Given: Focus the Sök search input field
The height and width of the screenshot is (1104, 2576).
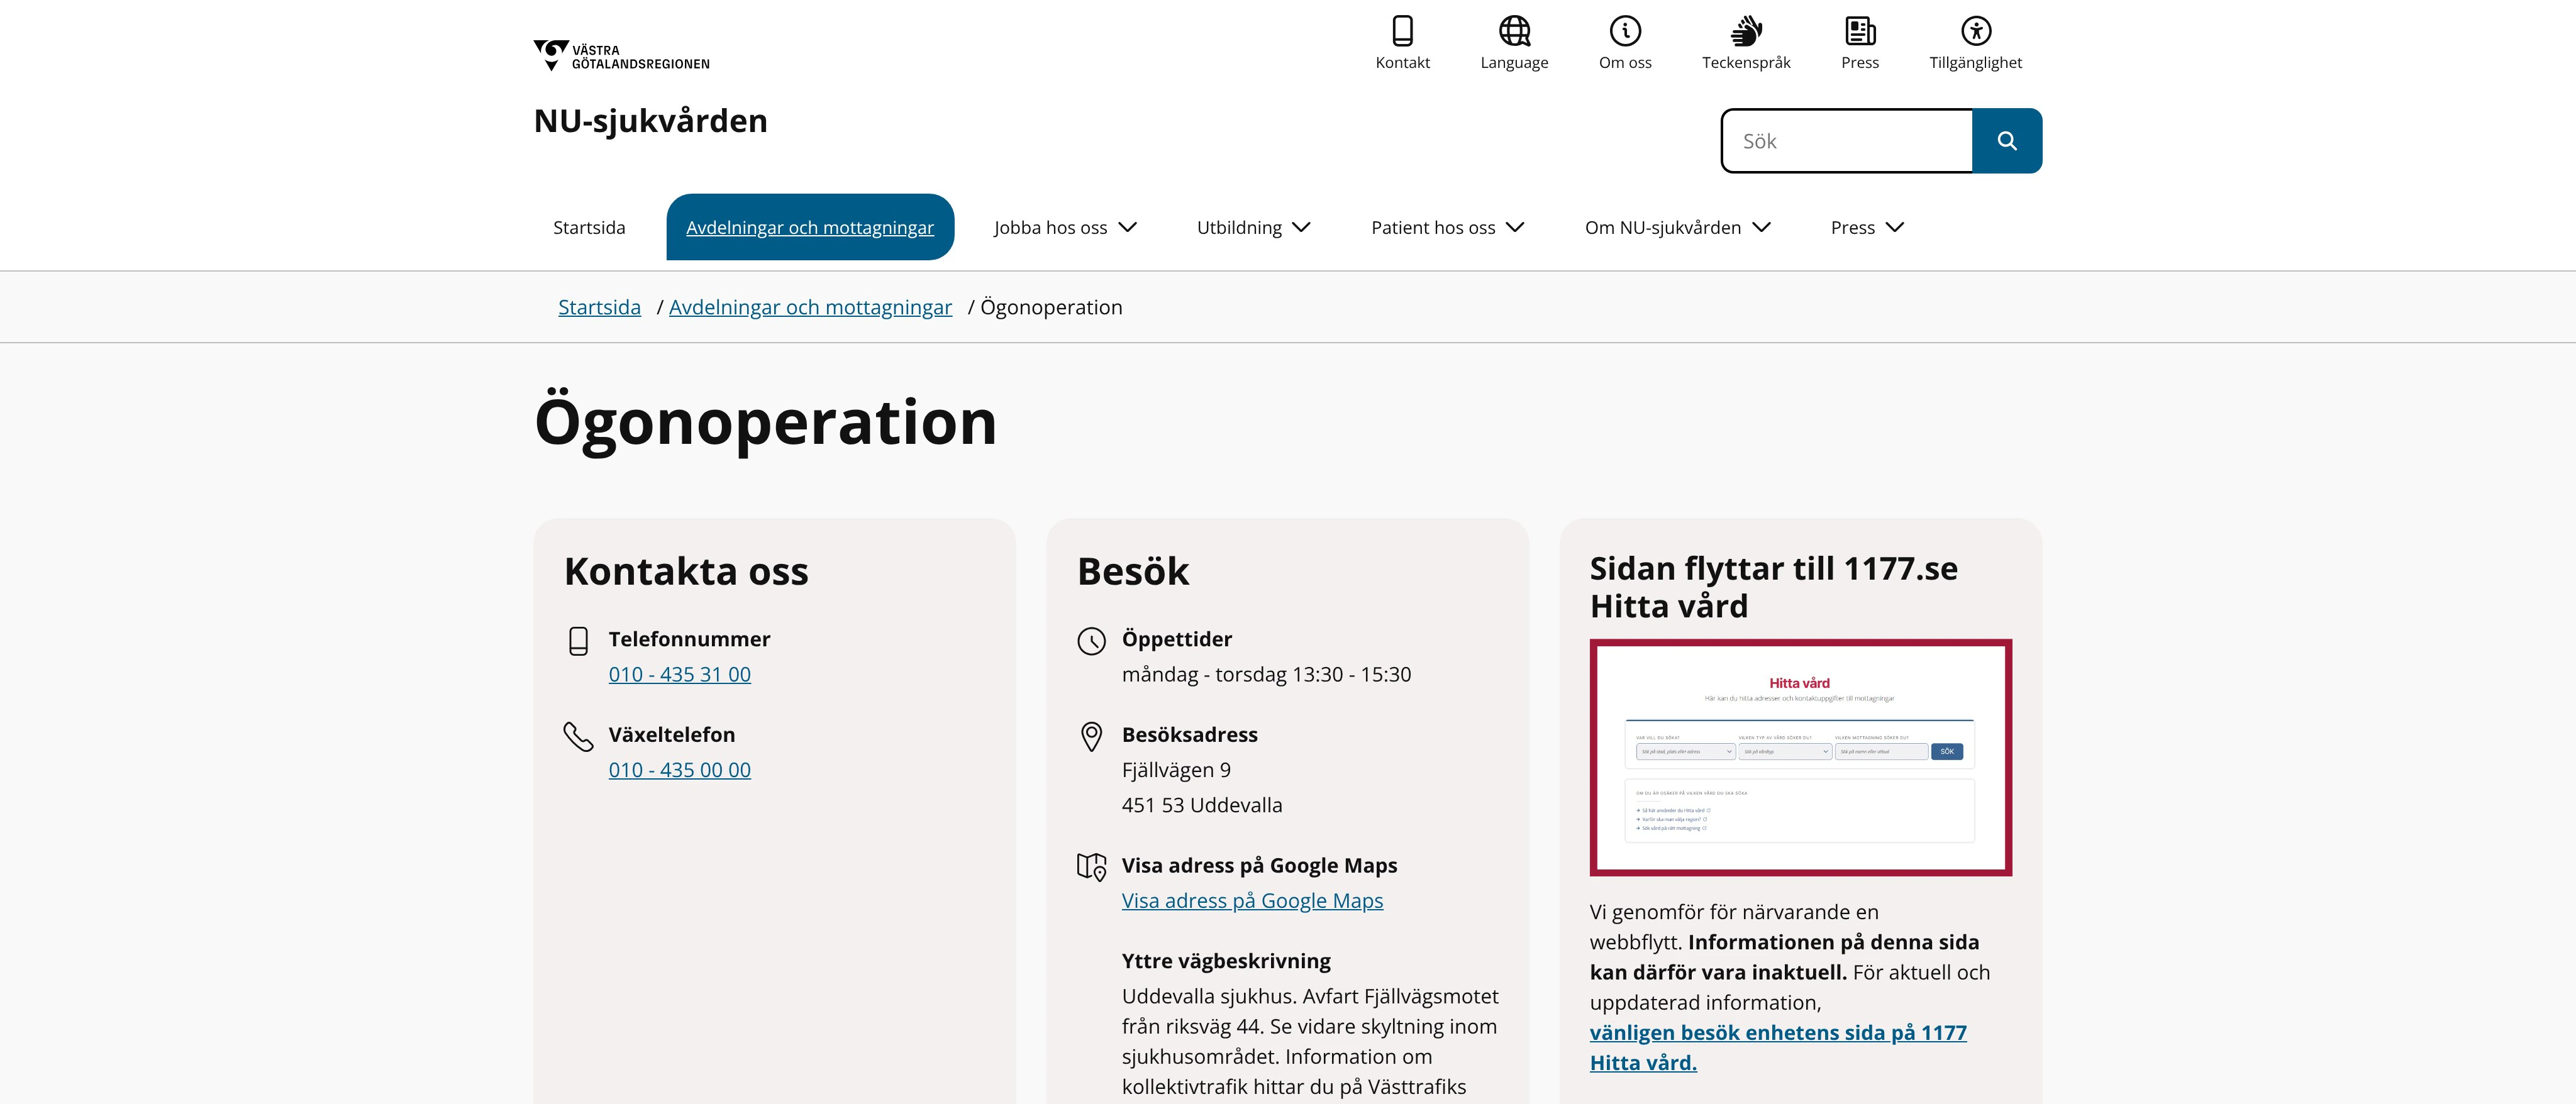Looking at the screenshot, I should 1847,141.
